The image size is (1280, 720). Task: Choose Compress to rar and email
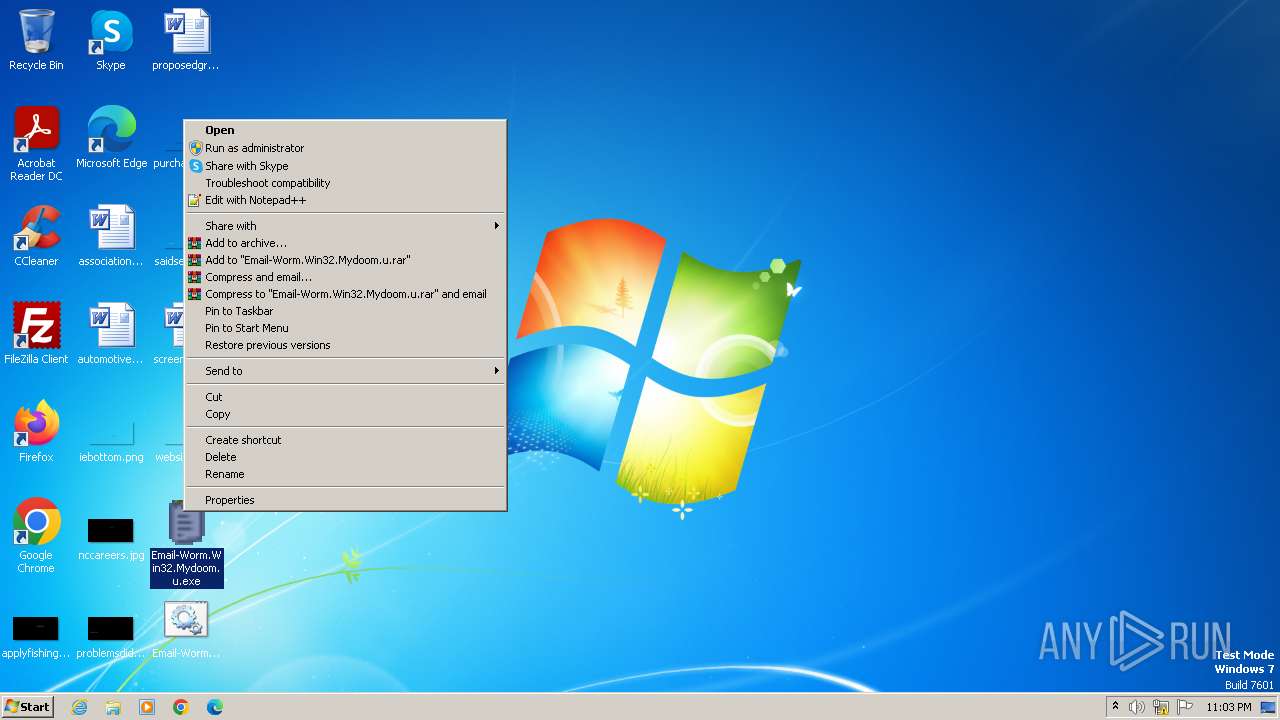345,294
